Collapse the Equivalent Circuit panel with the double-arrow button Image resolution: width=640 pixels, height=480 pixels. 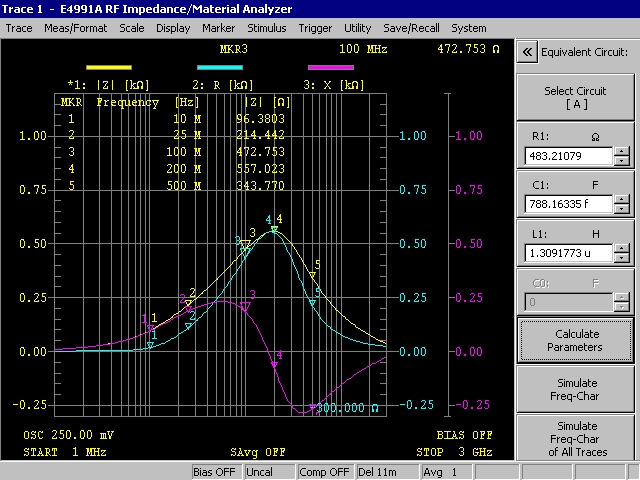click(527, 52)
